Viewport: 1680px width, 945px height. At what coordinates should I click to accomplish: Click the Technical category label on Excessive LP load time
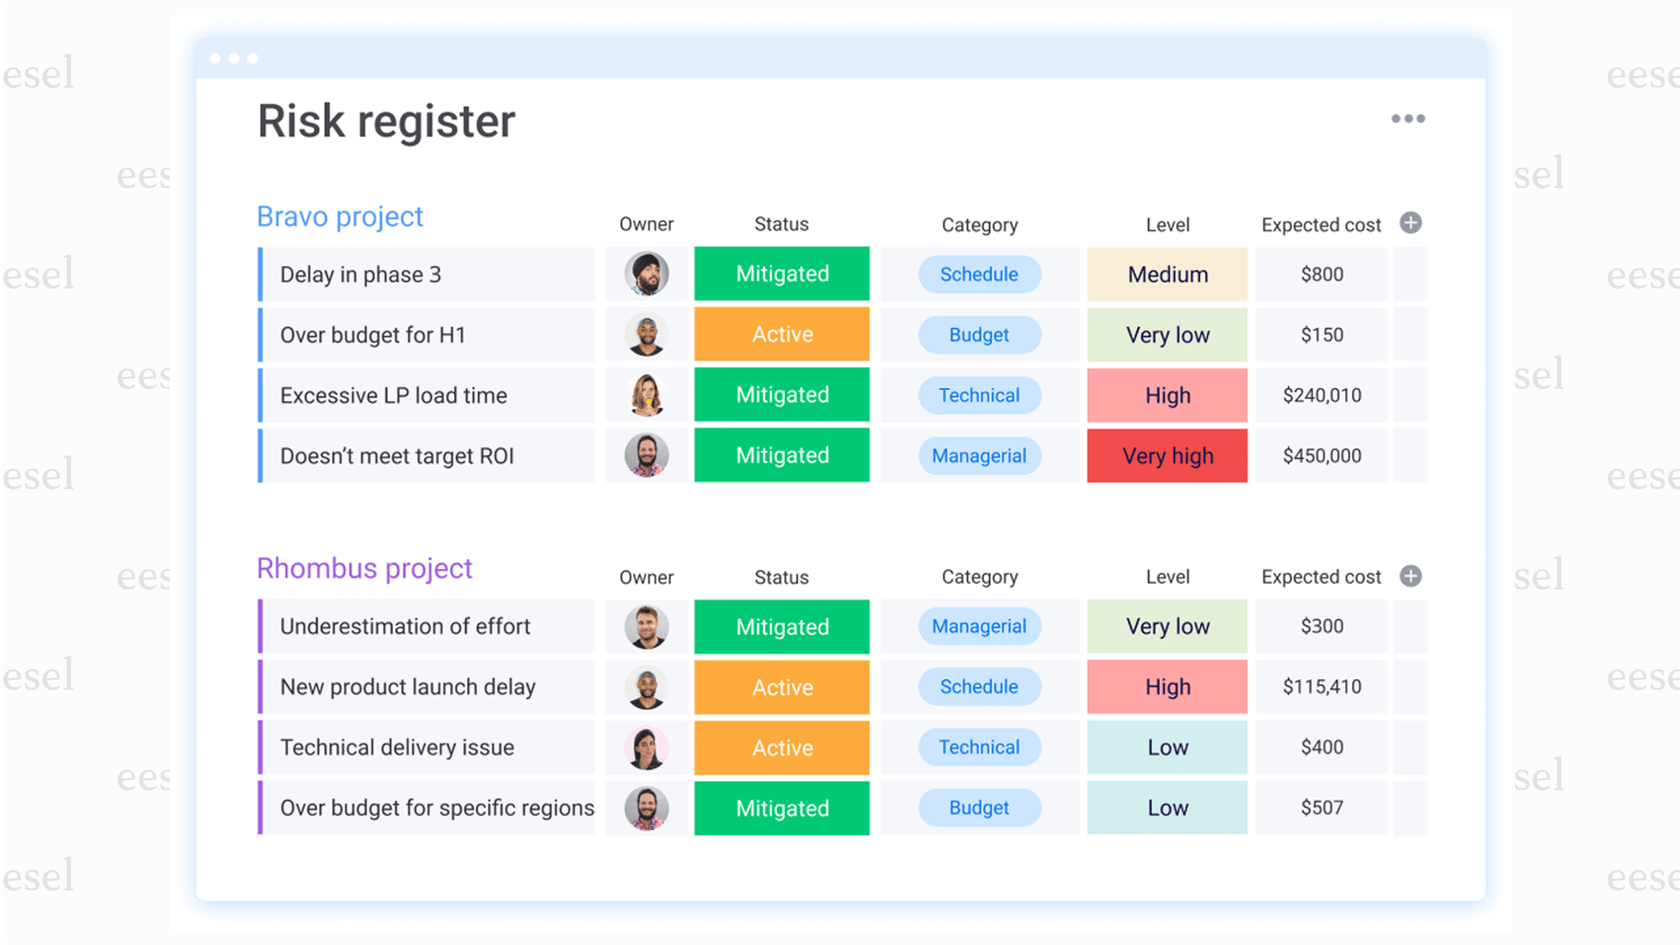979,395
